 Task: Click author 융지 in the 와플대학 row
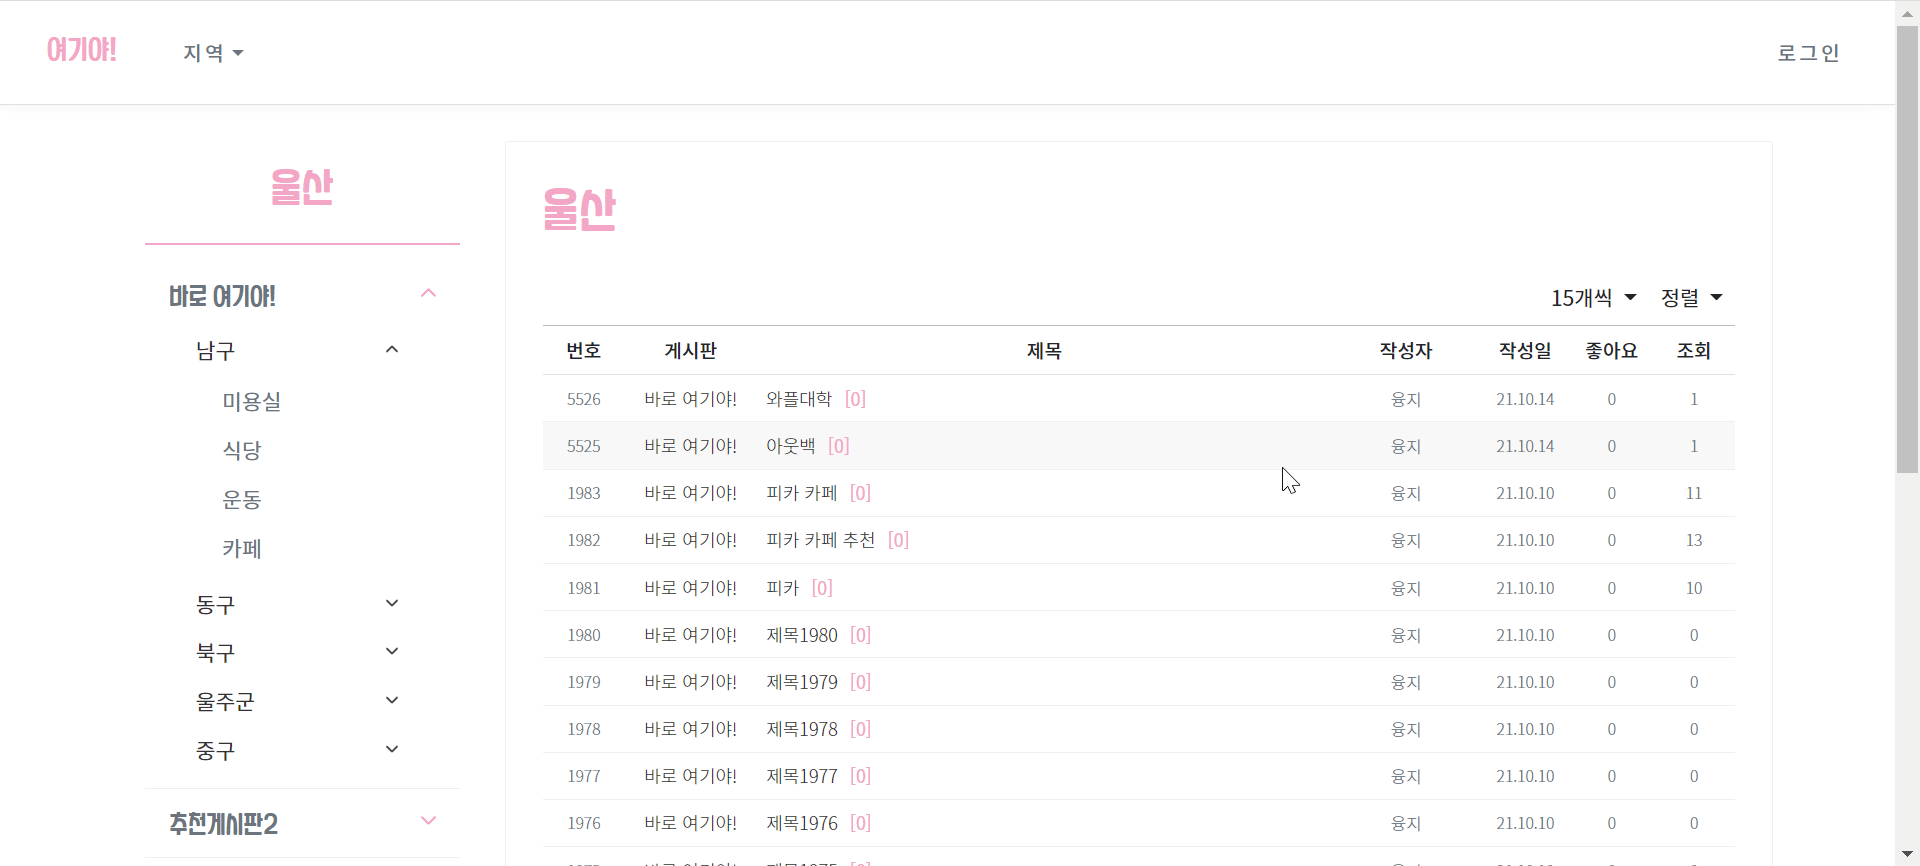[x=1406, y=399]
